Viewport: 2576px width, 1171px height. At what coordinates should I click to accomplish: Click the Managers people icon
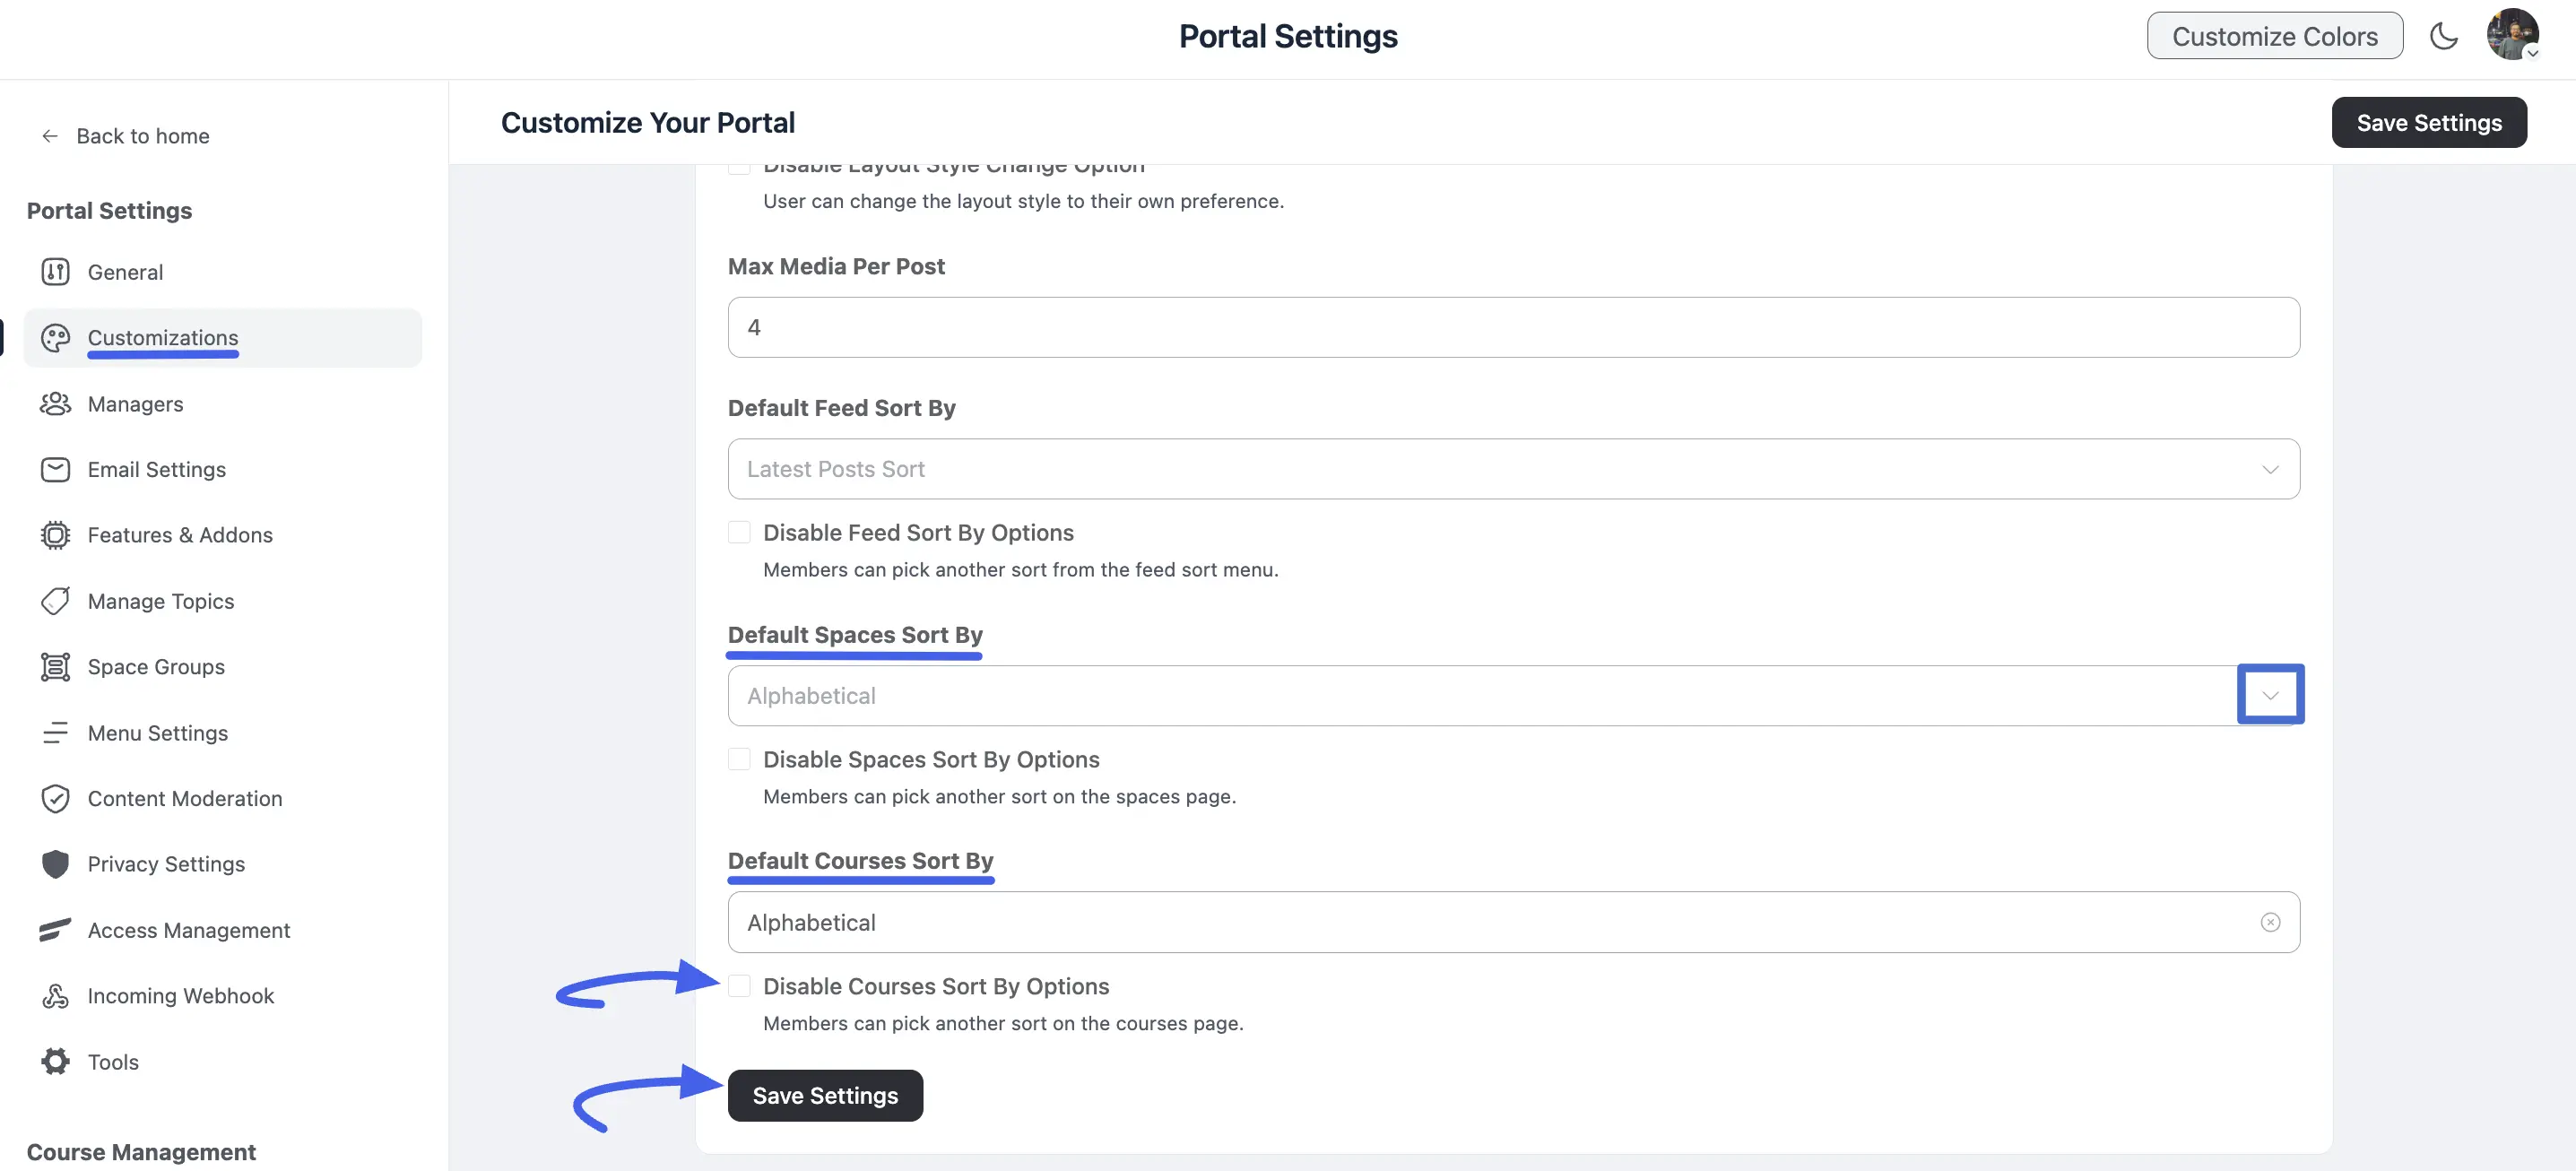[55, 404]
